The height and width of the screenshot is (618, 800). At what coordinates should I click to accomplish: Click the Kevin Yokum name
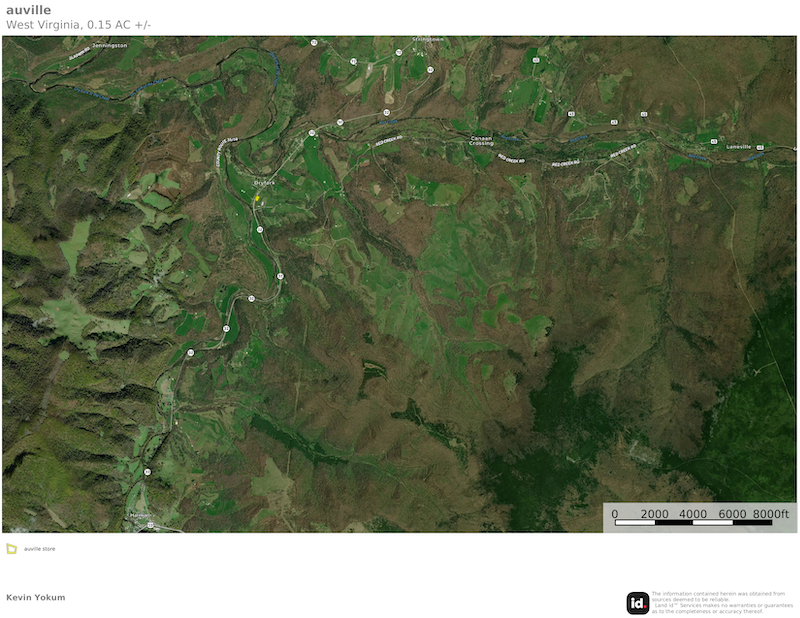35,597
